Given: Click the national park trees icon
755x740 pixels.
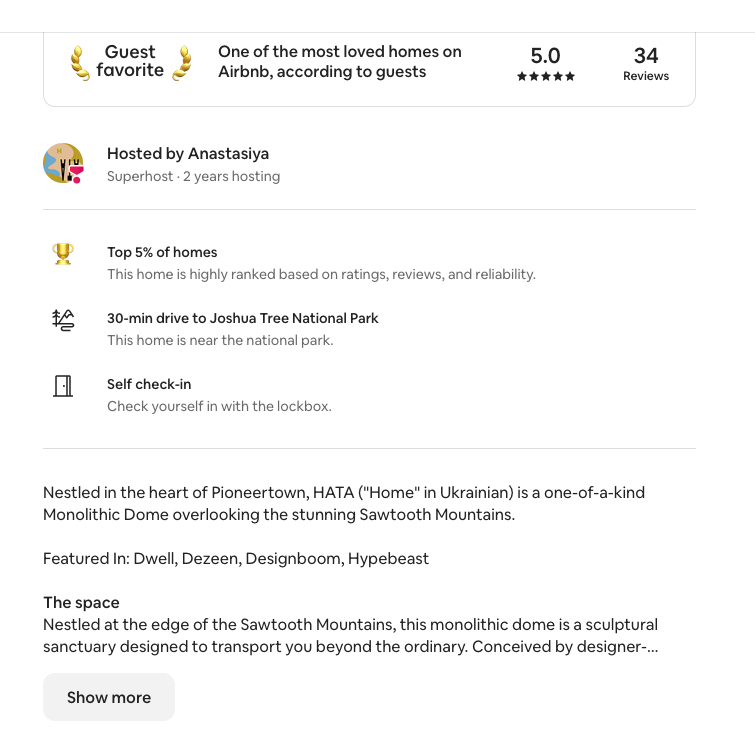Looking at the screenshot, I should (x=63, y=320).
